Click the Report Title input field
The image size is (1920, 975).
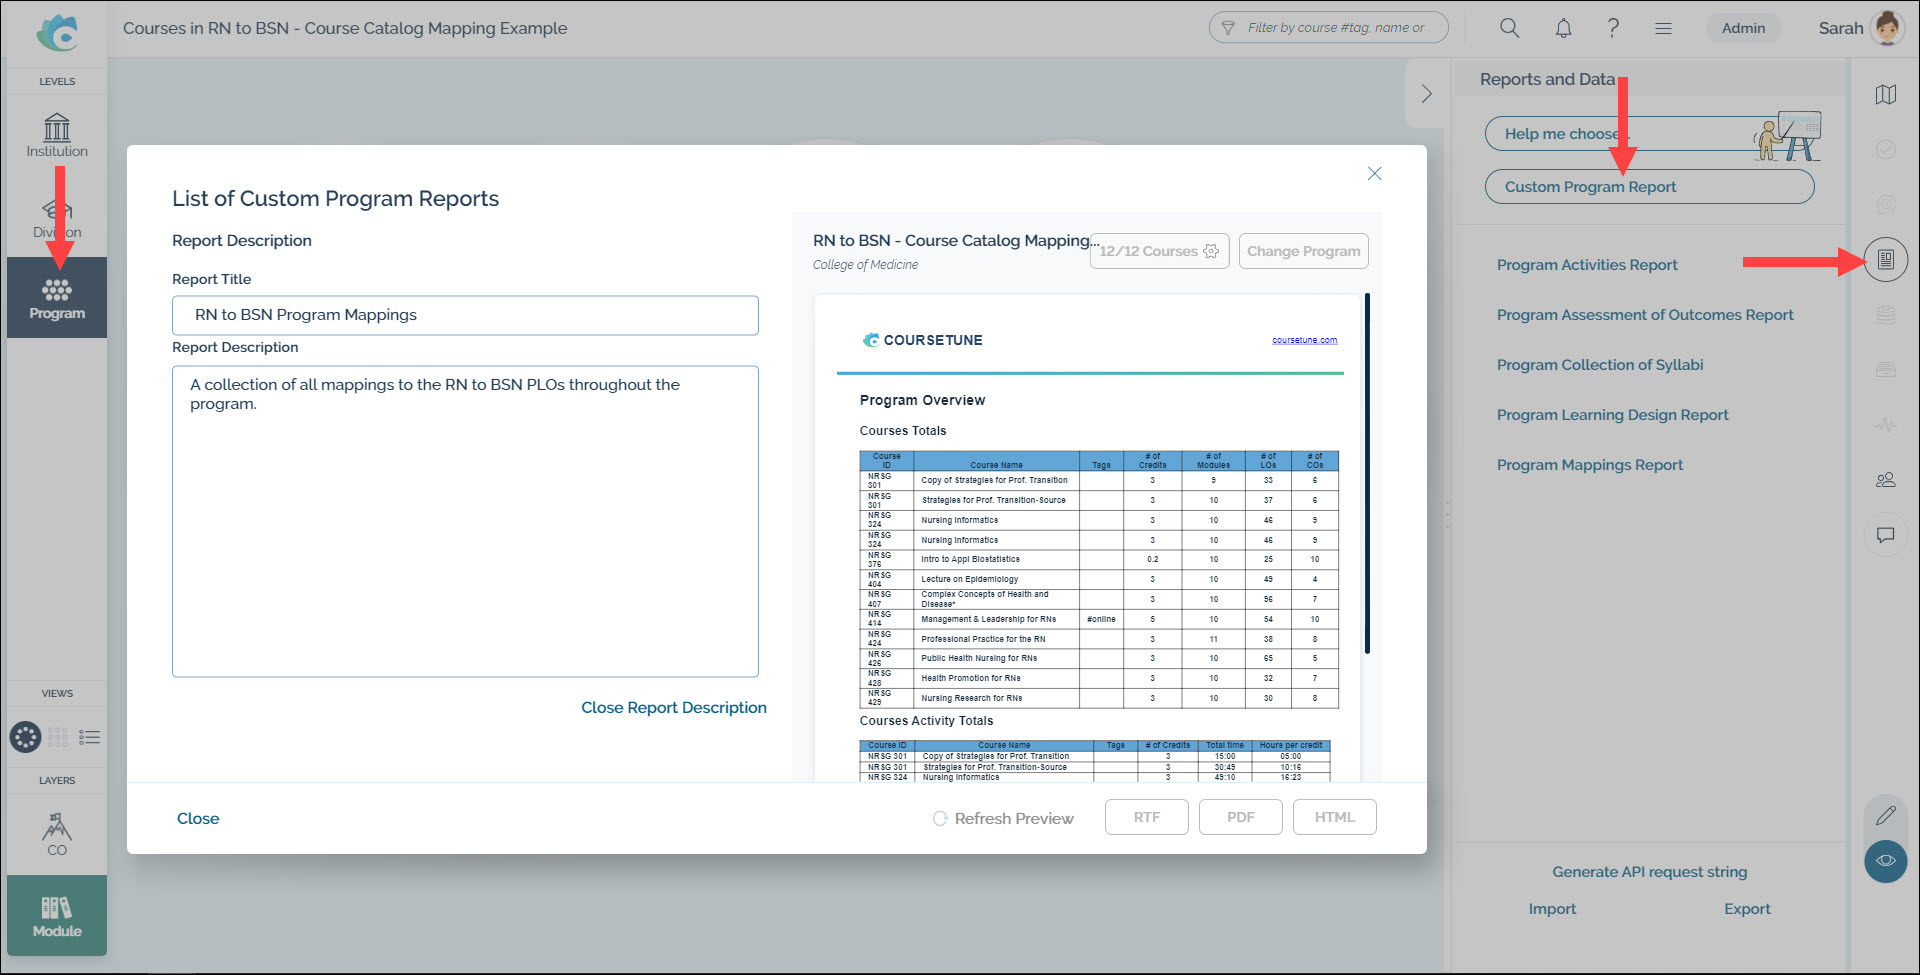tap(465, 315)
